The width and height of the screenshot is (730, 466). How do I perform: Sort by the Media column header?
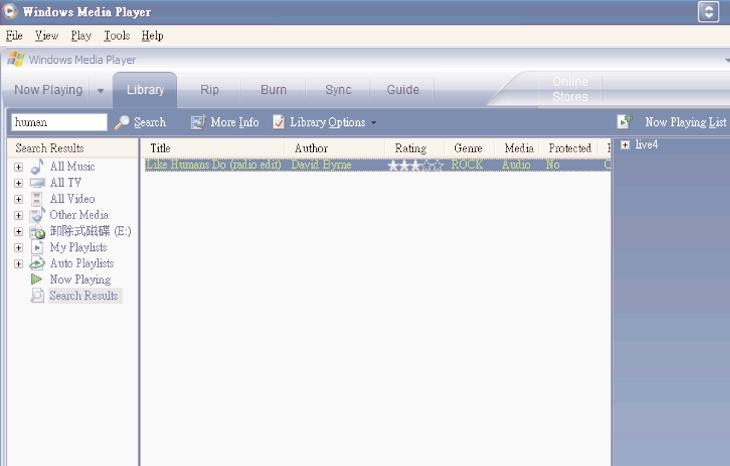tap(517, 148)
